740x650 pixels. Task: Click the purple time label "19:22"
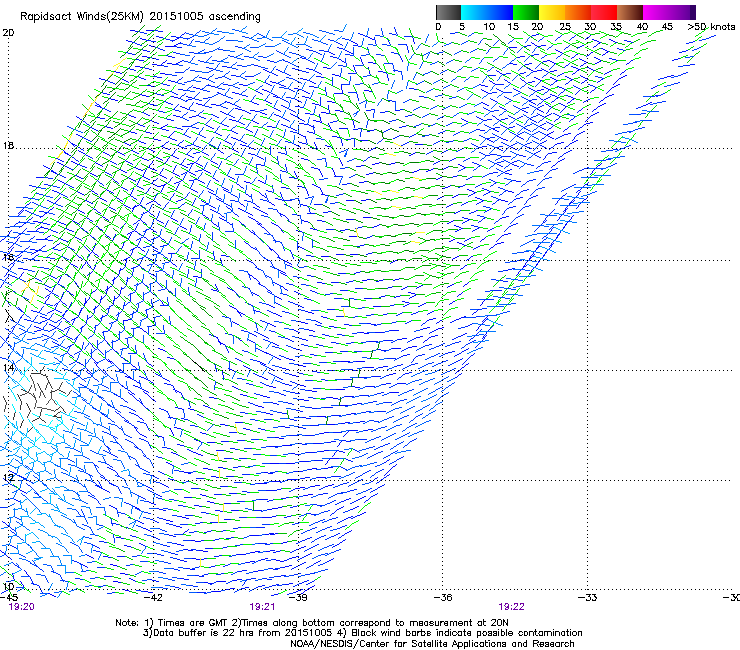[x=512, y=607]
